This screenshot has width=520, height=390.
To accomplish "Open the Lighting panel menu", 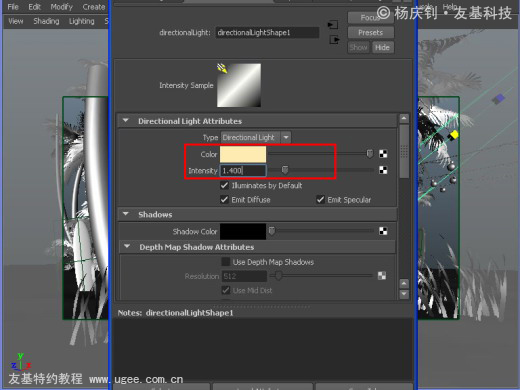I will point(82,21).
